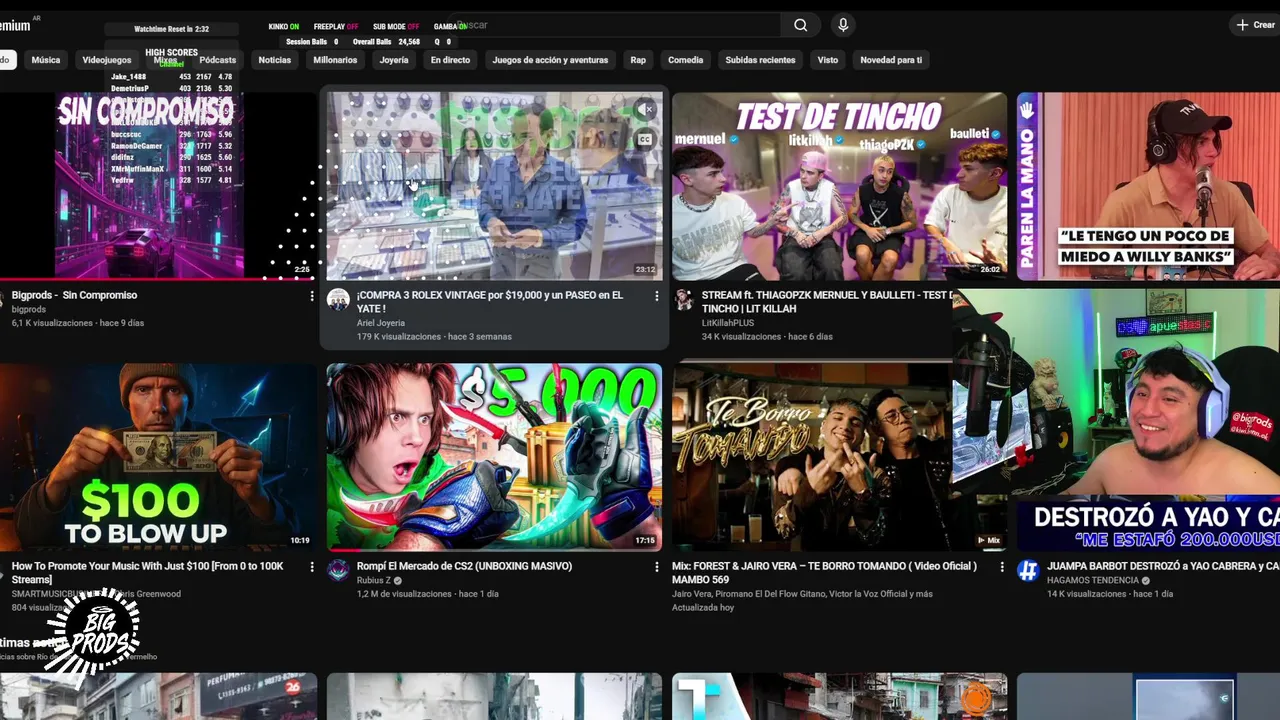Open title Mix: FOREST & JAIRO VERA
The height and width of the screenshot is (720, 1280).
pos(824,573)
